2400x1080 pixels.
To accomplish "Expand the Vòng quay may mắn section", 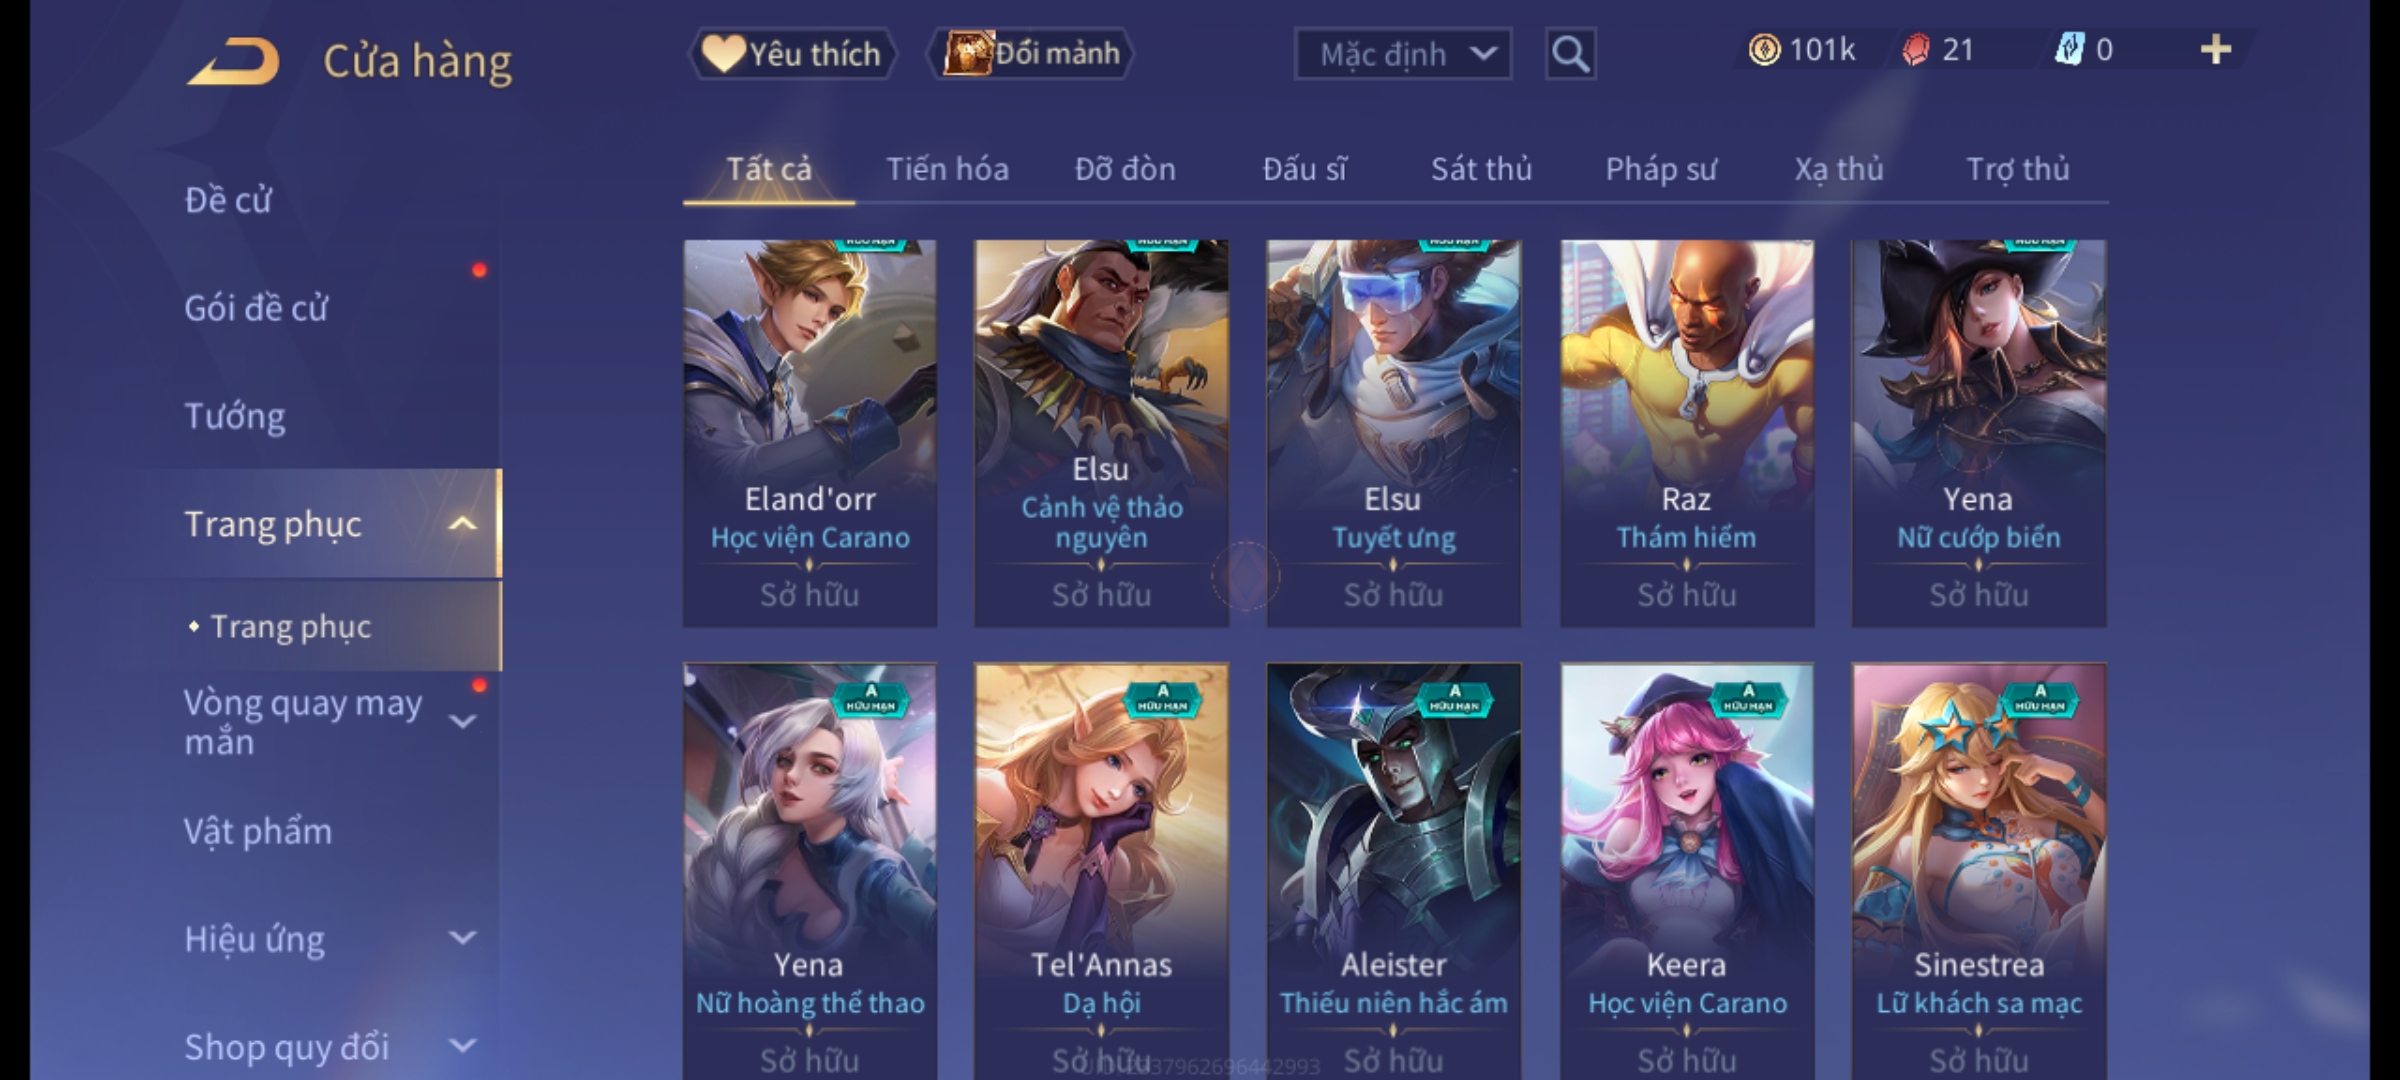I will [462, 721].
